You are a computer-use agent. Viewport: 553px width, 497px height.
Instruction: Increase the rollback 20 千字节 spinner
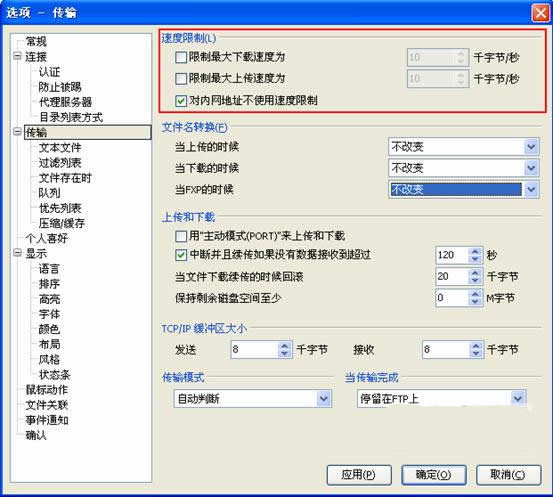click(475, 272)
